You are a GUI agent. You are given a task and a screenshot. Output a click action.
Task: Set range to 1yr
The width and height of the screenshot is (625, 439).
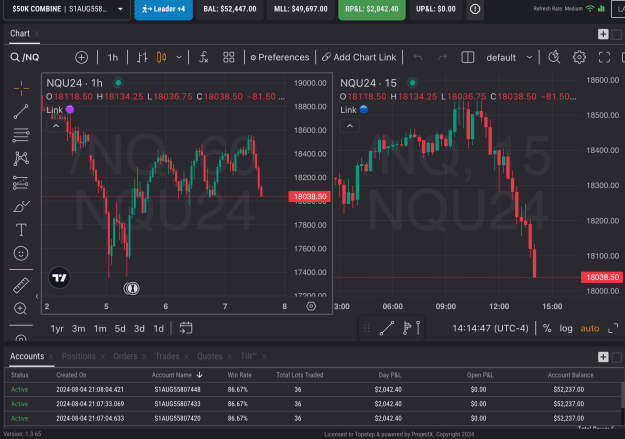57,328
